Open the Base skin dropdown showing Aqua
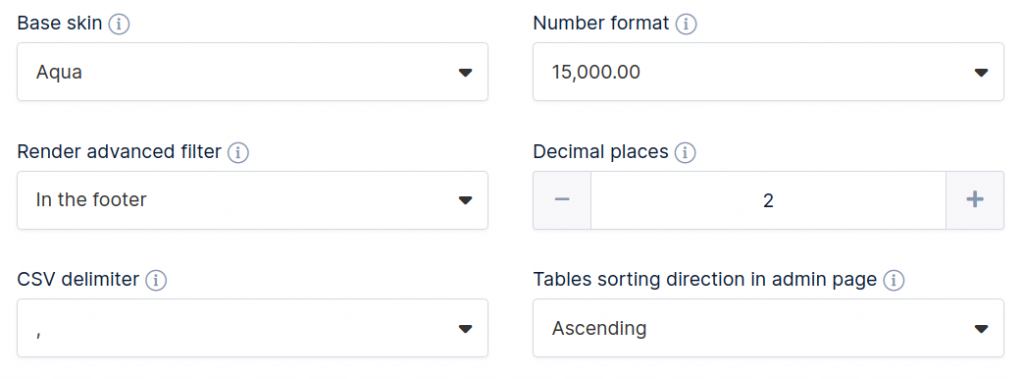 [x=252, y=72]
